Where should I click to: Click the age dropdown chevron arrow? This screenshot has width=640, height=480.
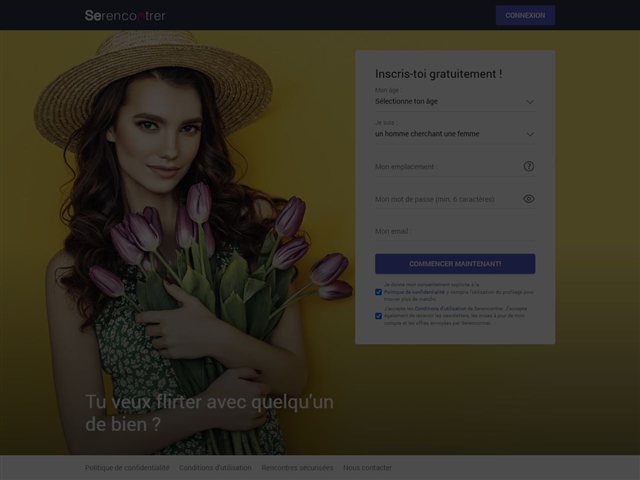click(x=530, y=101)
